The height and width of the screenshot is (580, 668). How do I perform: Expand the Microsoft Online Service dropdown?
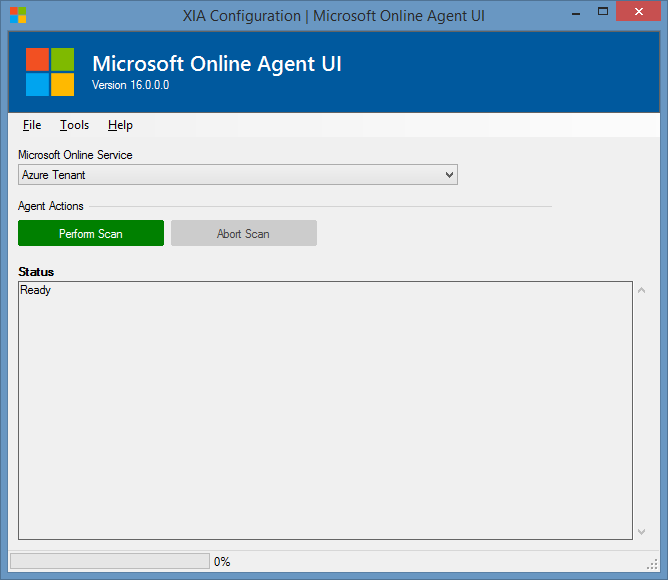pyautogui.click(x=238, y=175)
